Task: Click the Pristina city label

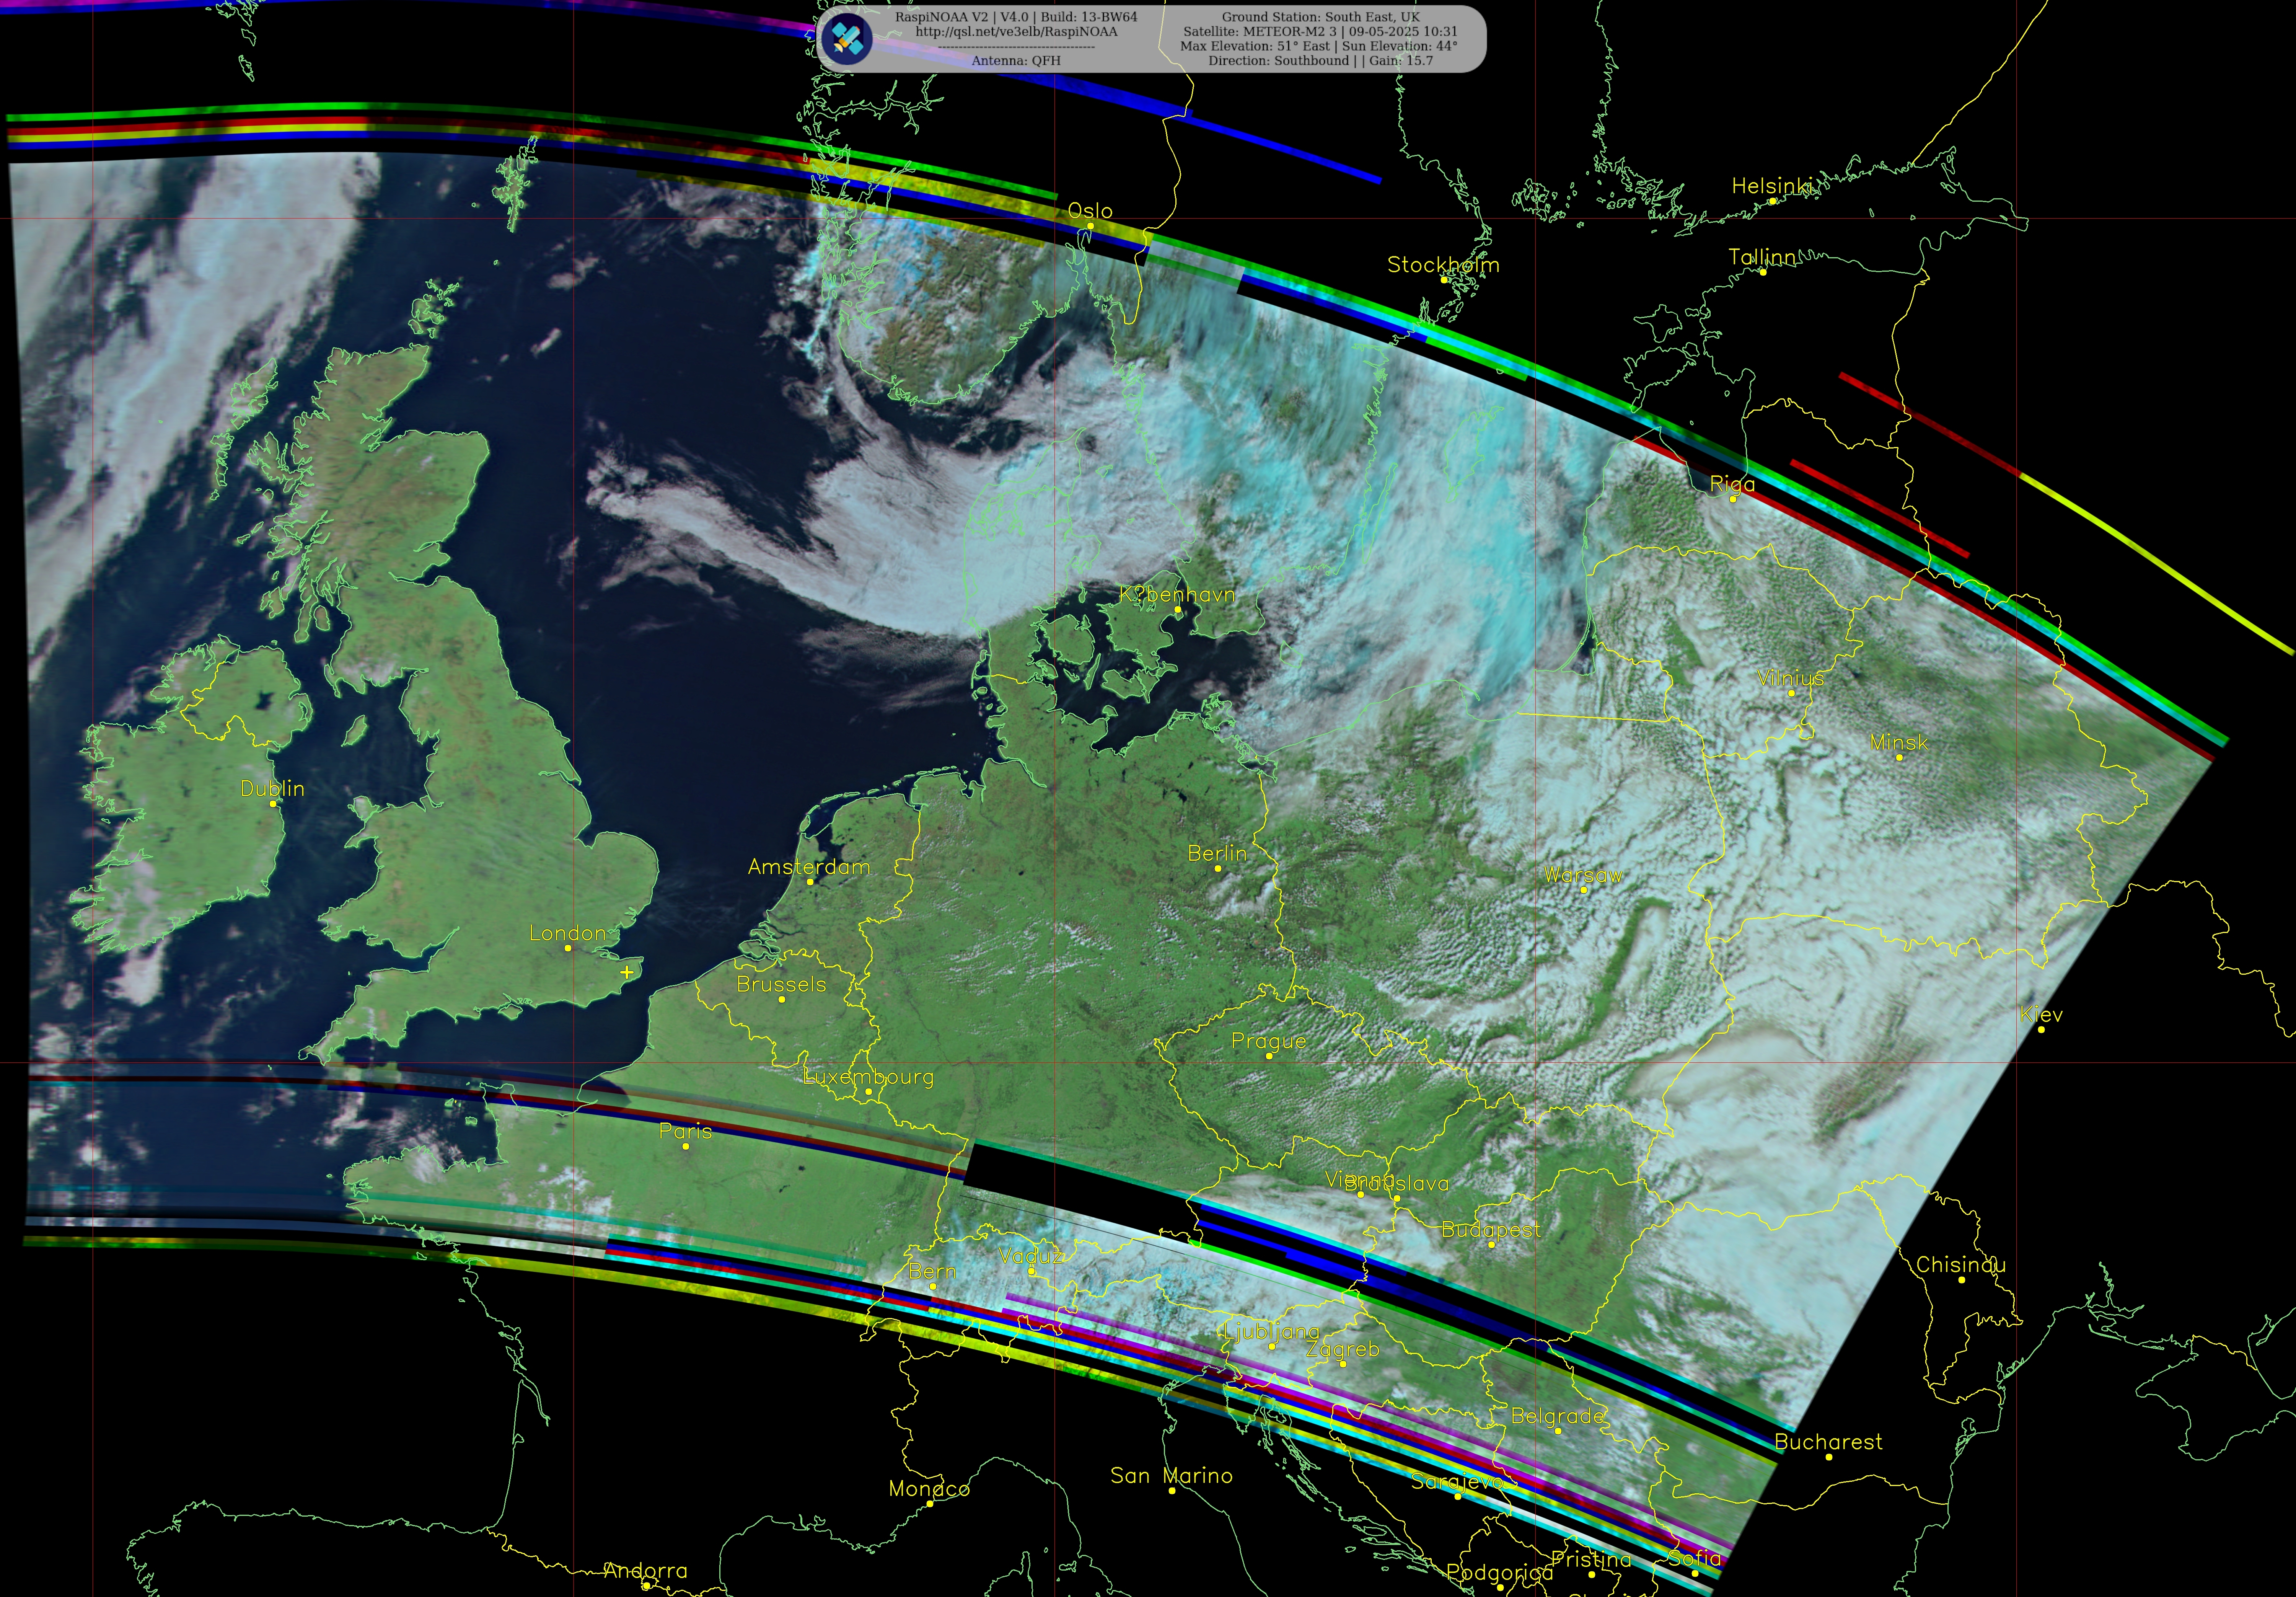Action: coord(1591,1560)
